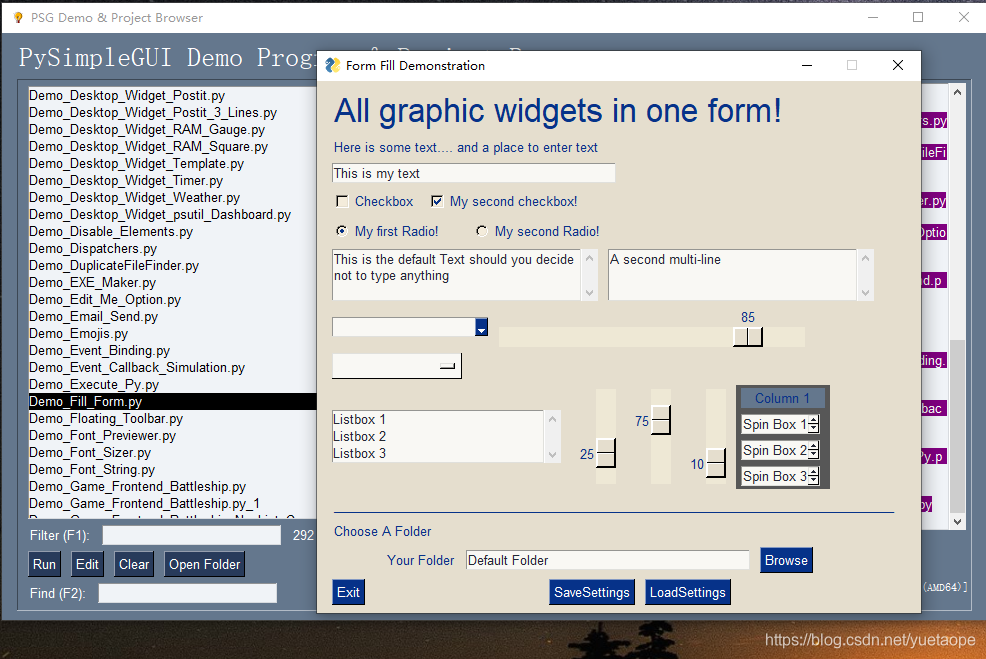
Task: Open the combo box dropdown arrow
Action: point(481,327)
